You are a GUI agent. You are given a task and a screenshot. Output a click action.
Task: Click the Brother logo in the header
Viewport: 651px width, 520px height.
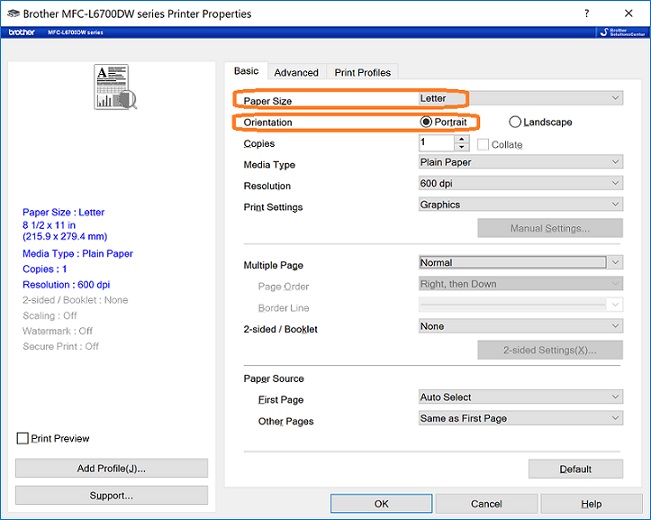(21, 33)
